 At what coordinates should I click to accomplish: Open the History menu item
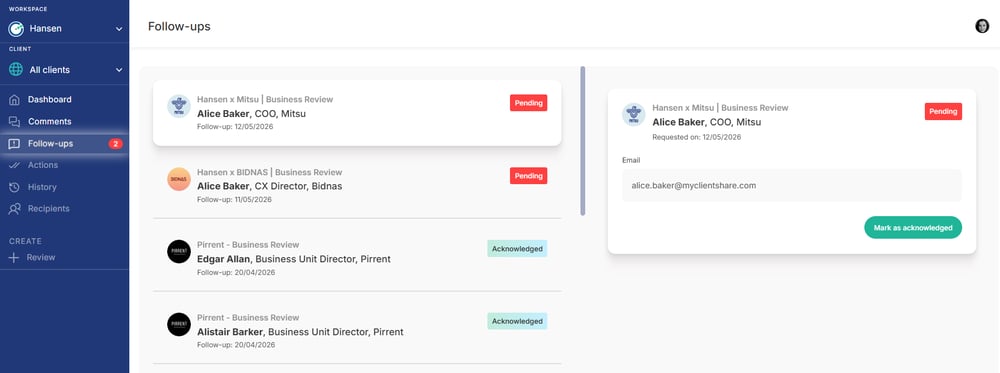64,187
